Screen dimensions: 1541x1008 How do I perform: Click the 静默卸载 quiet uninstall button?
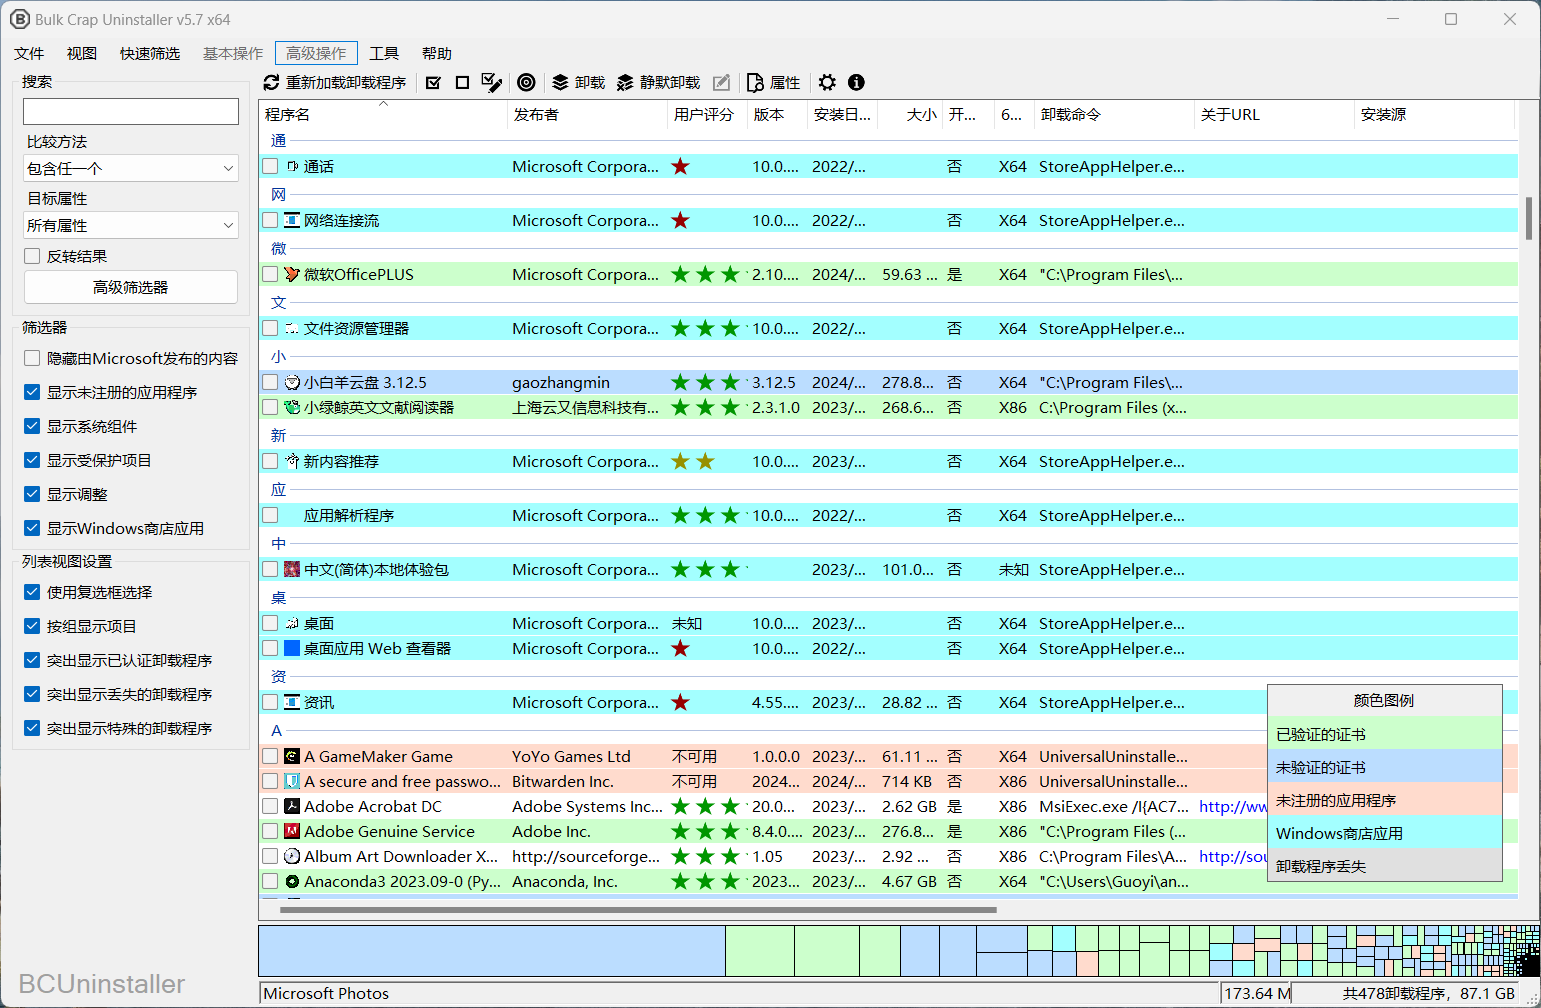click(659, 82)
